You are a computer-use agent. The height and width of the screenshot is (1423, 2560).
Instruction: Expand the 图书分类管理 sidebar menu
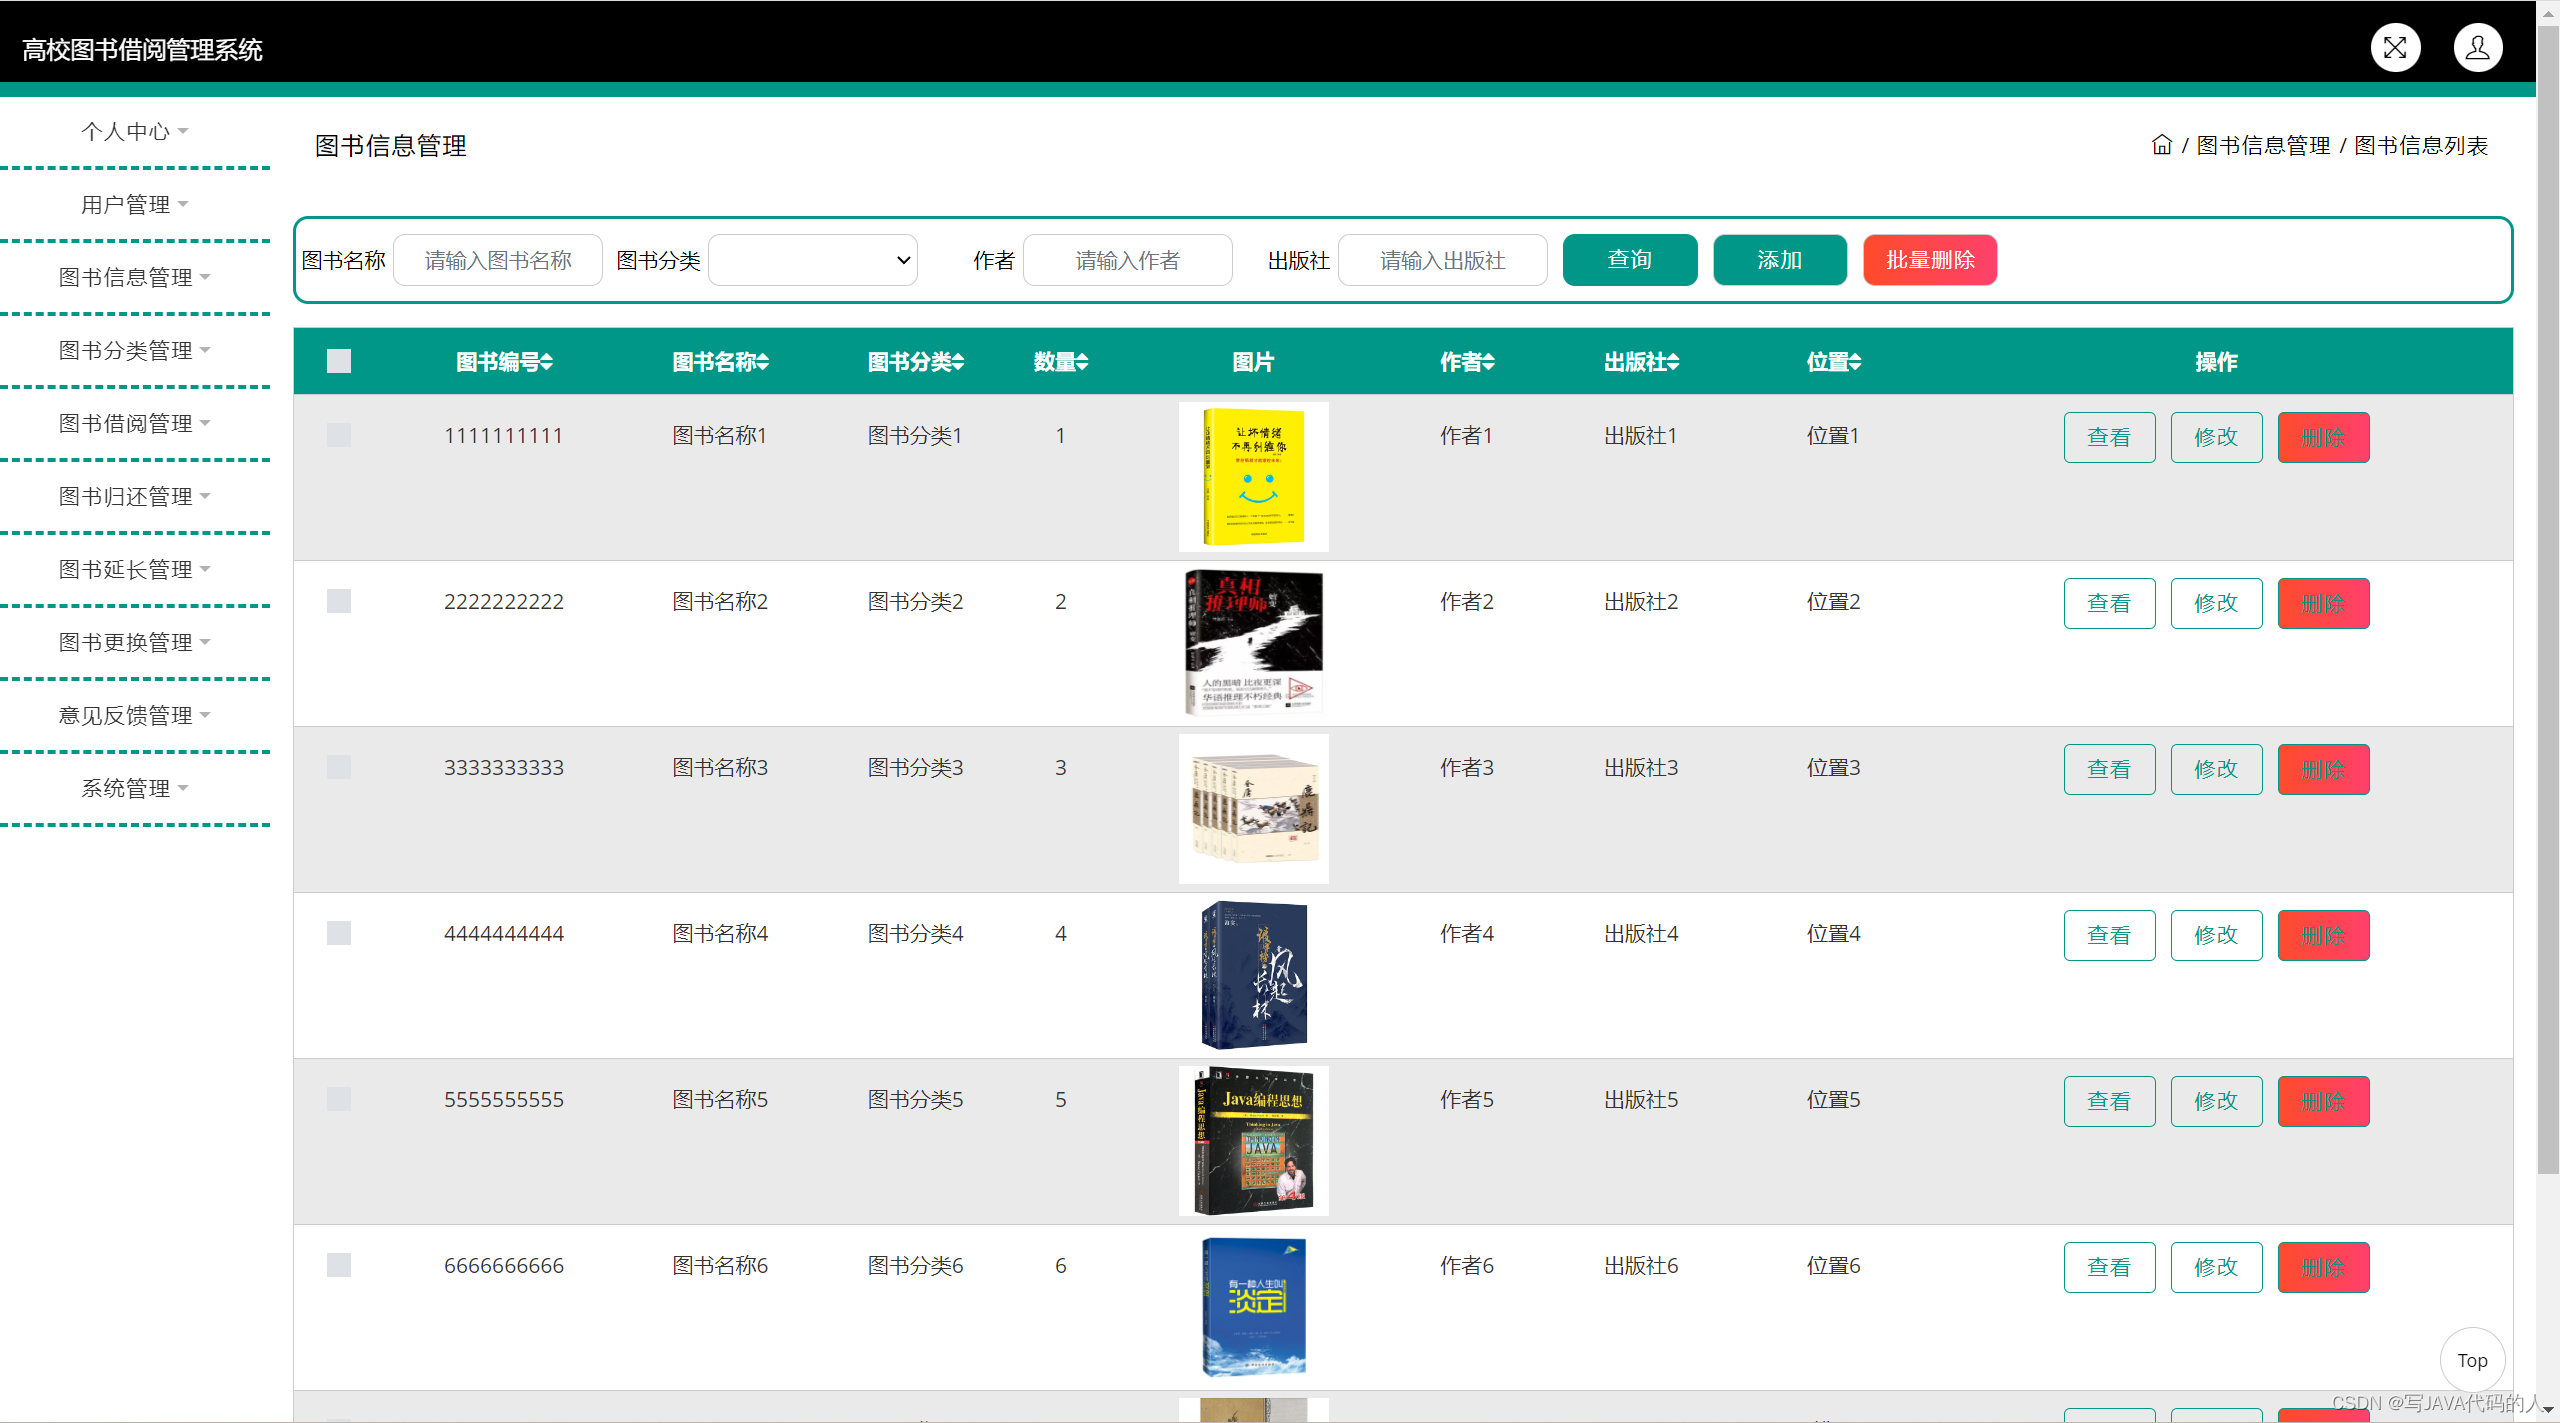coord(135,350)
